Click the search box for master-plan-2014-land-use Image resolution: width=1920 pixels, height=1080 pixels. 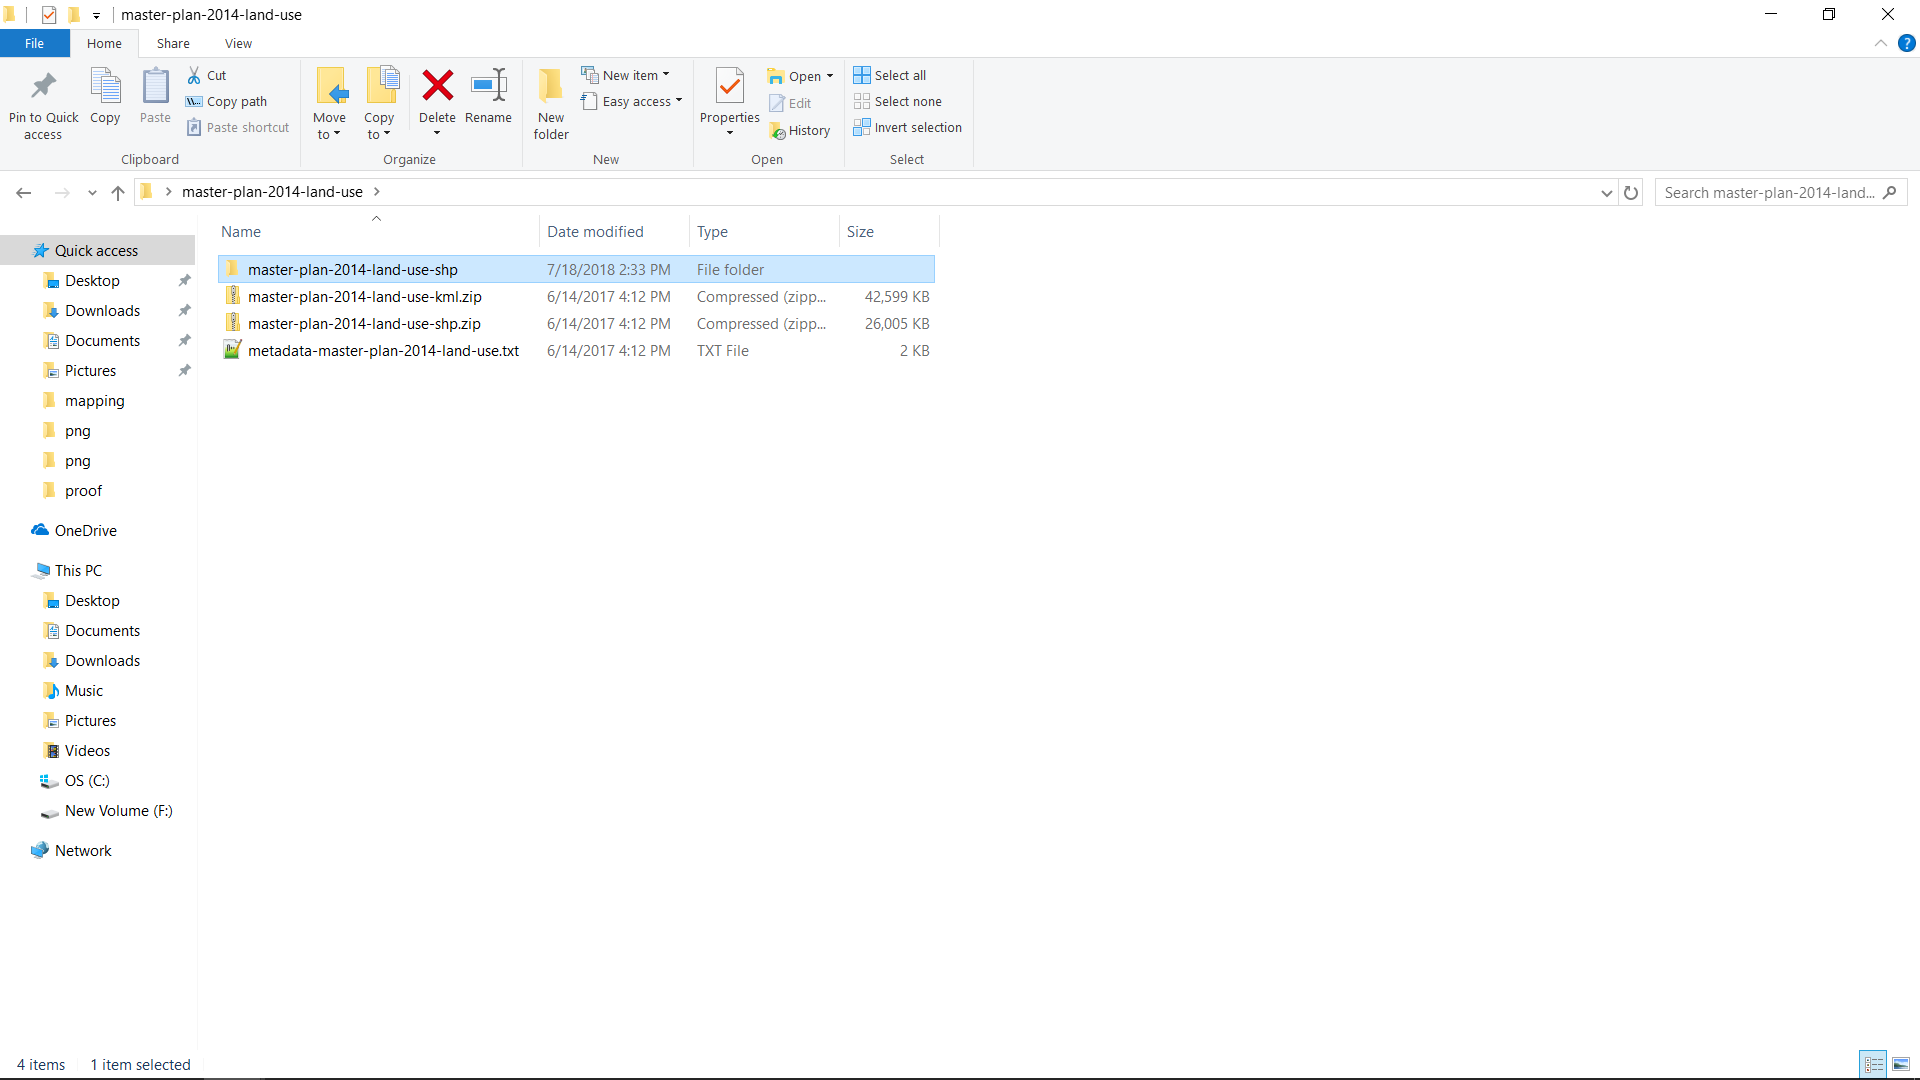pos(1770,192)
